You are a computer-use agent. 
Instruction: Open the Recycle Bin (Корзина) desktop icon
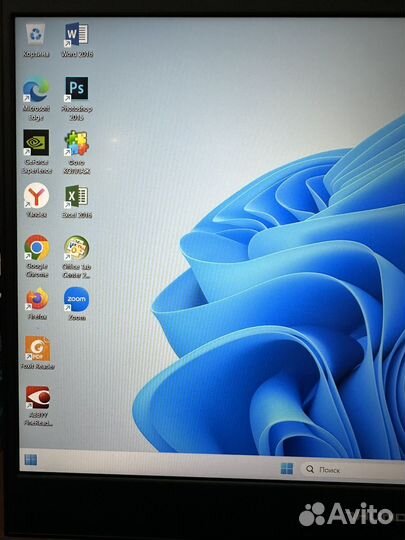[x=36, y=40]
